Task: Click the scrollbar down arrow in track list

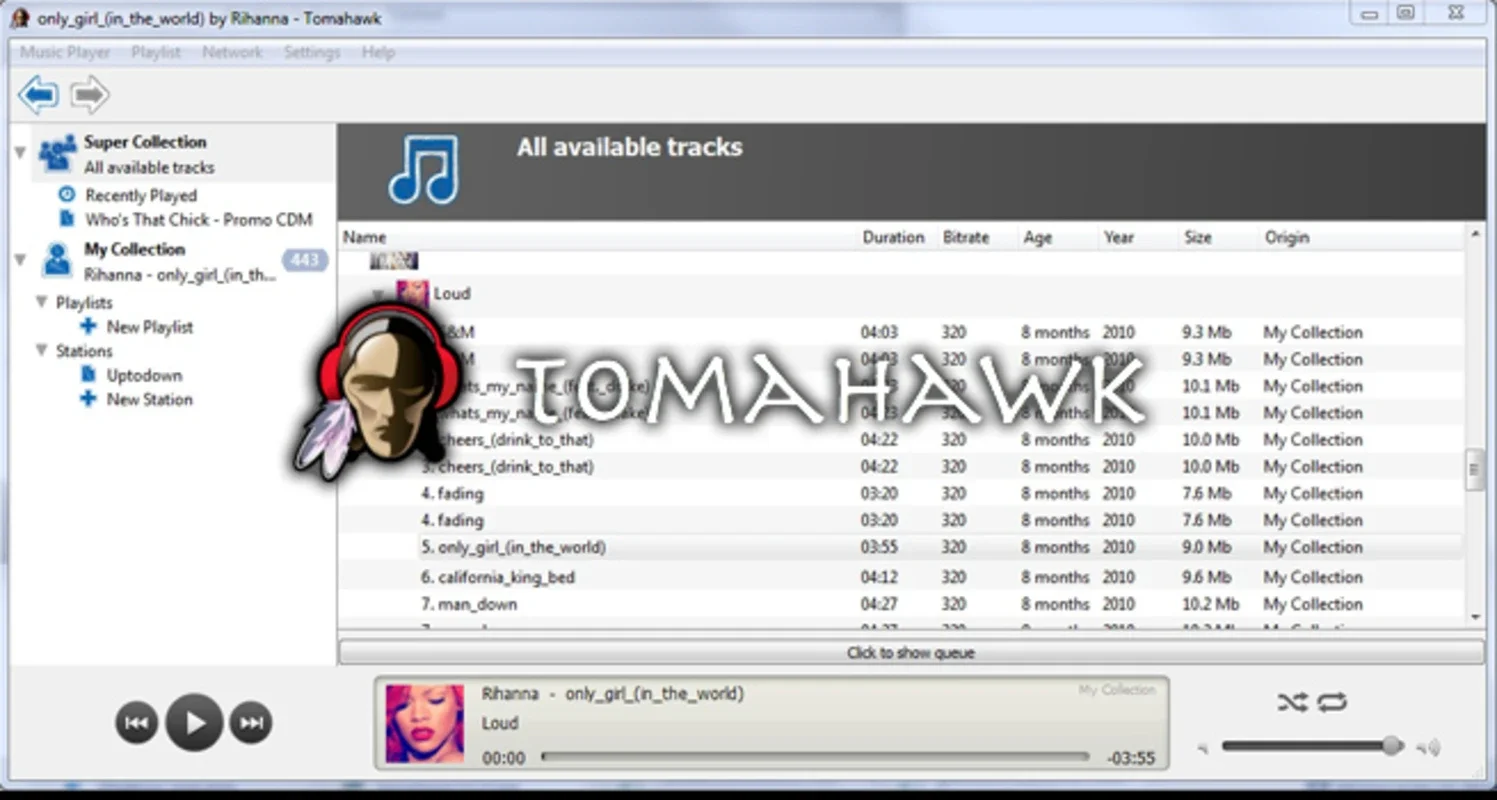Action: coord(1474,617)
